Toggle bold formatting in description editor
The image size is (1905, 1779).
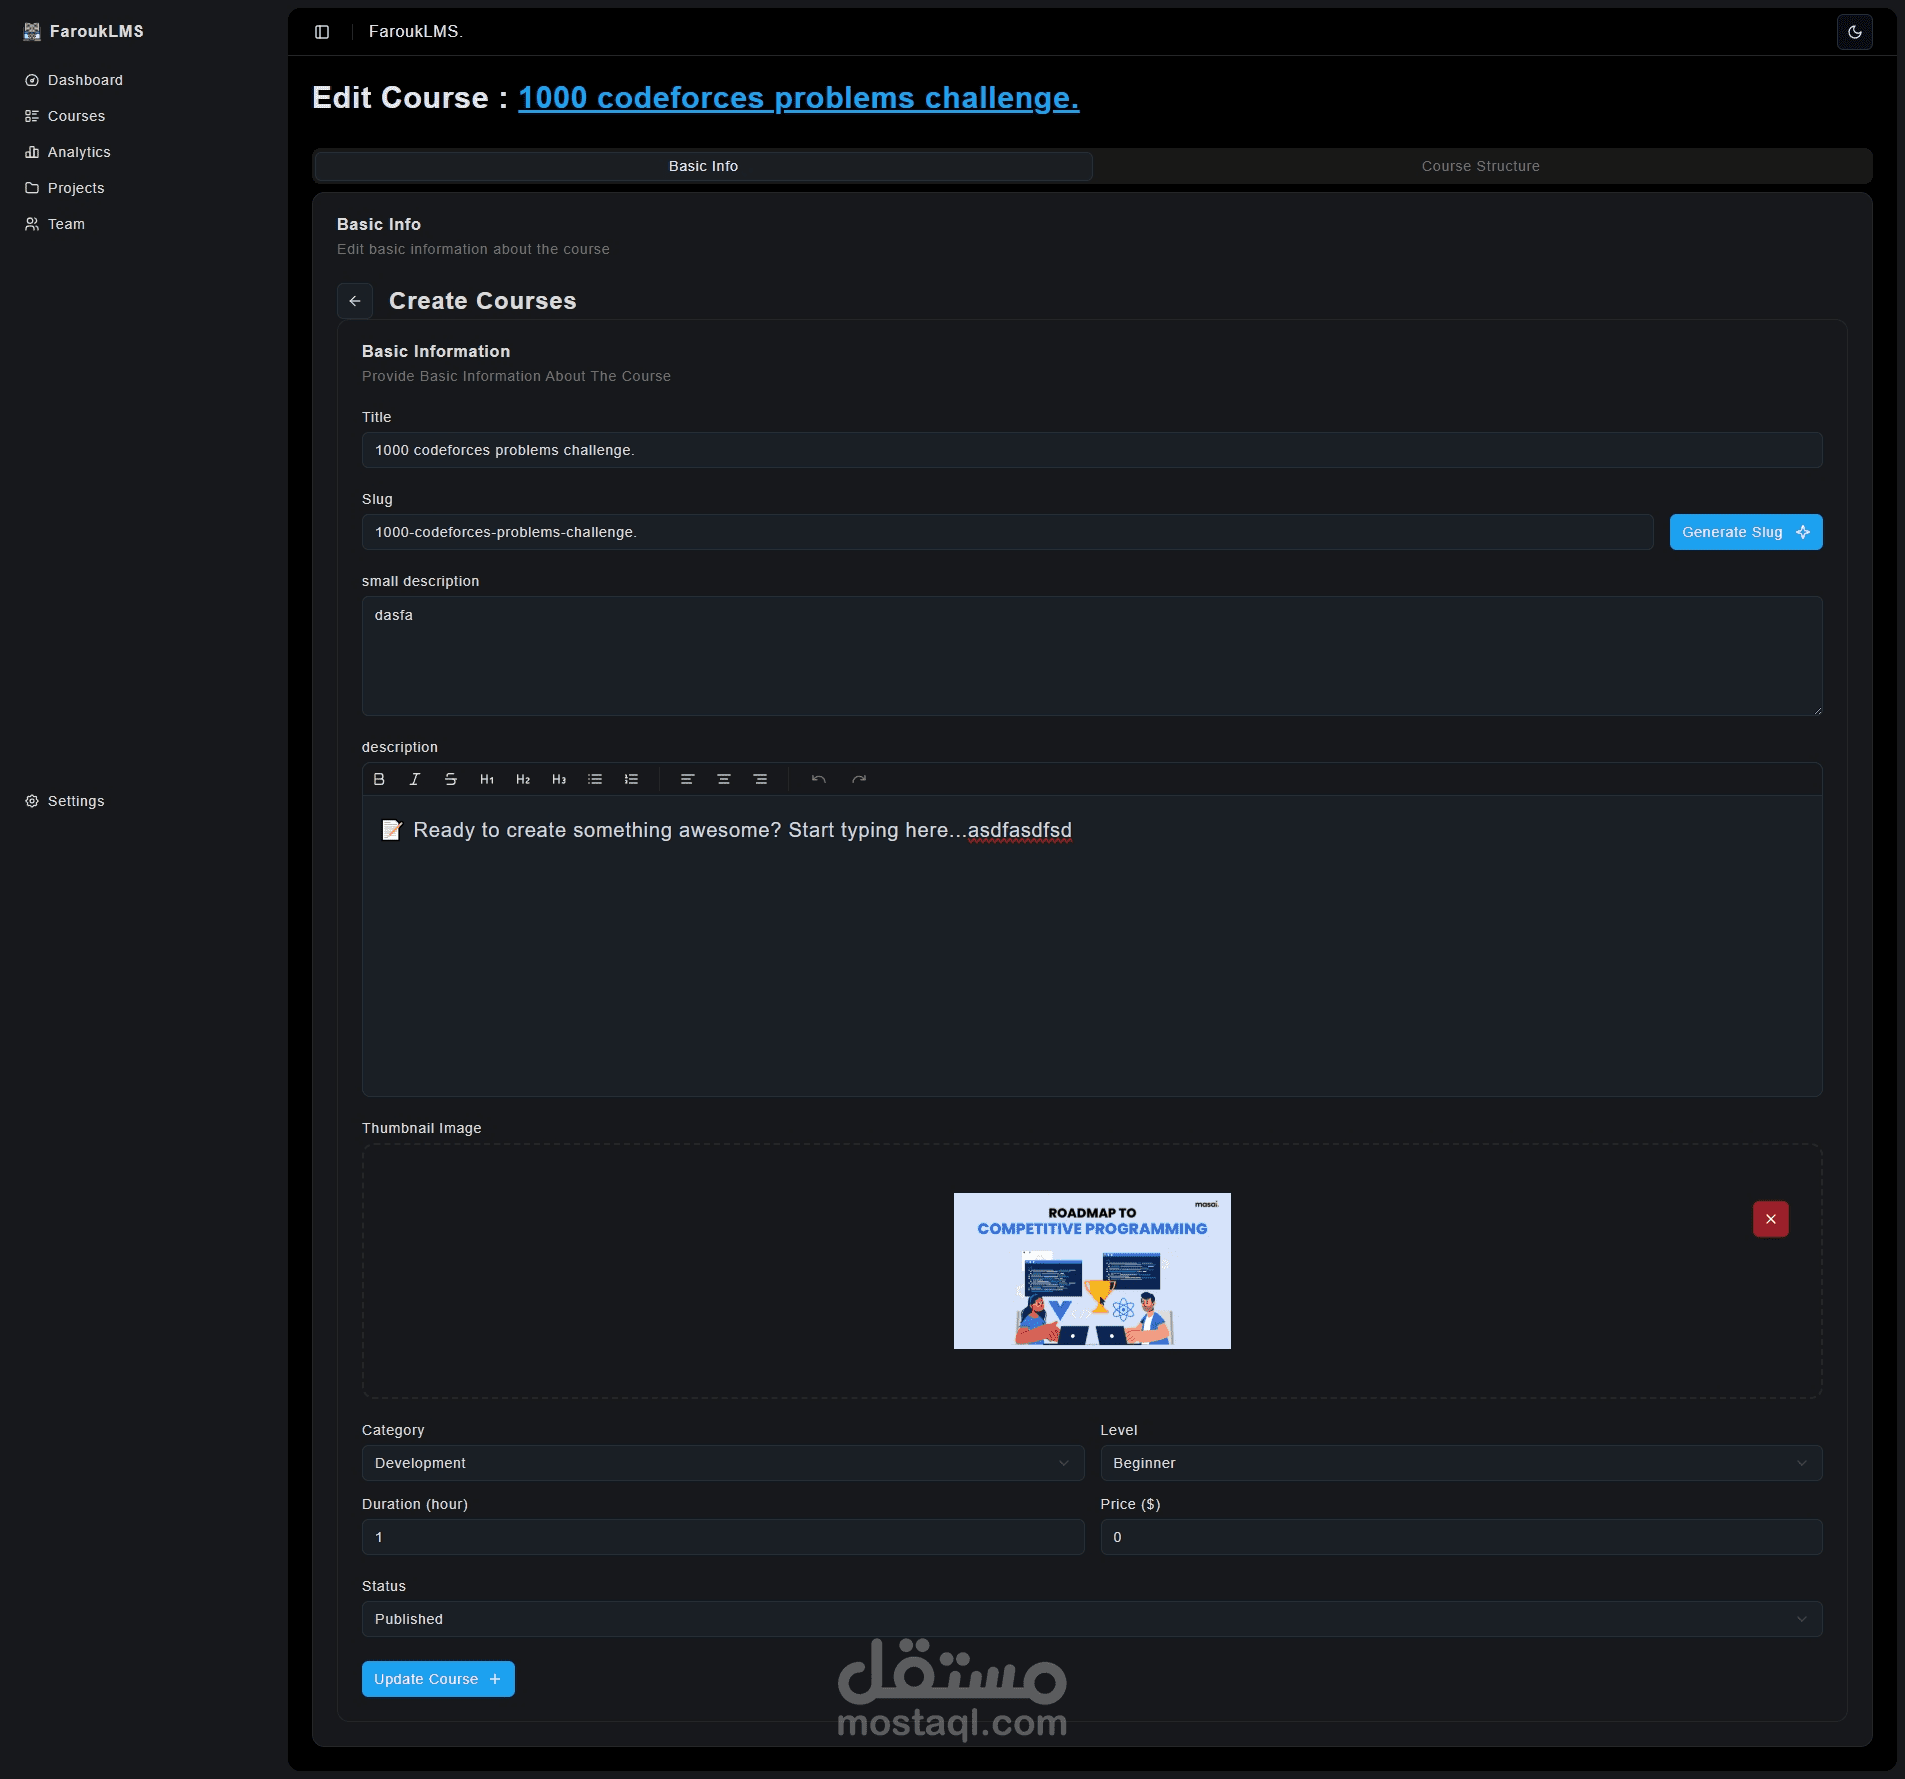click(379, 779)
